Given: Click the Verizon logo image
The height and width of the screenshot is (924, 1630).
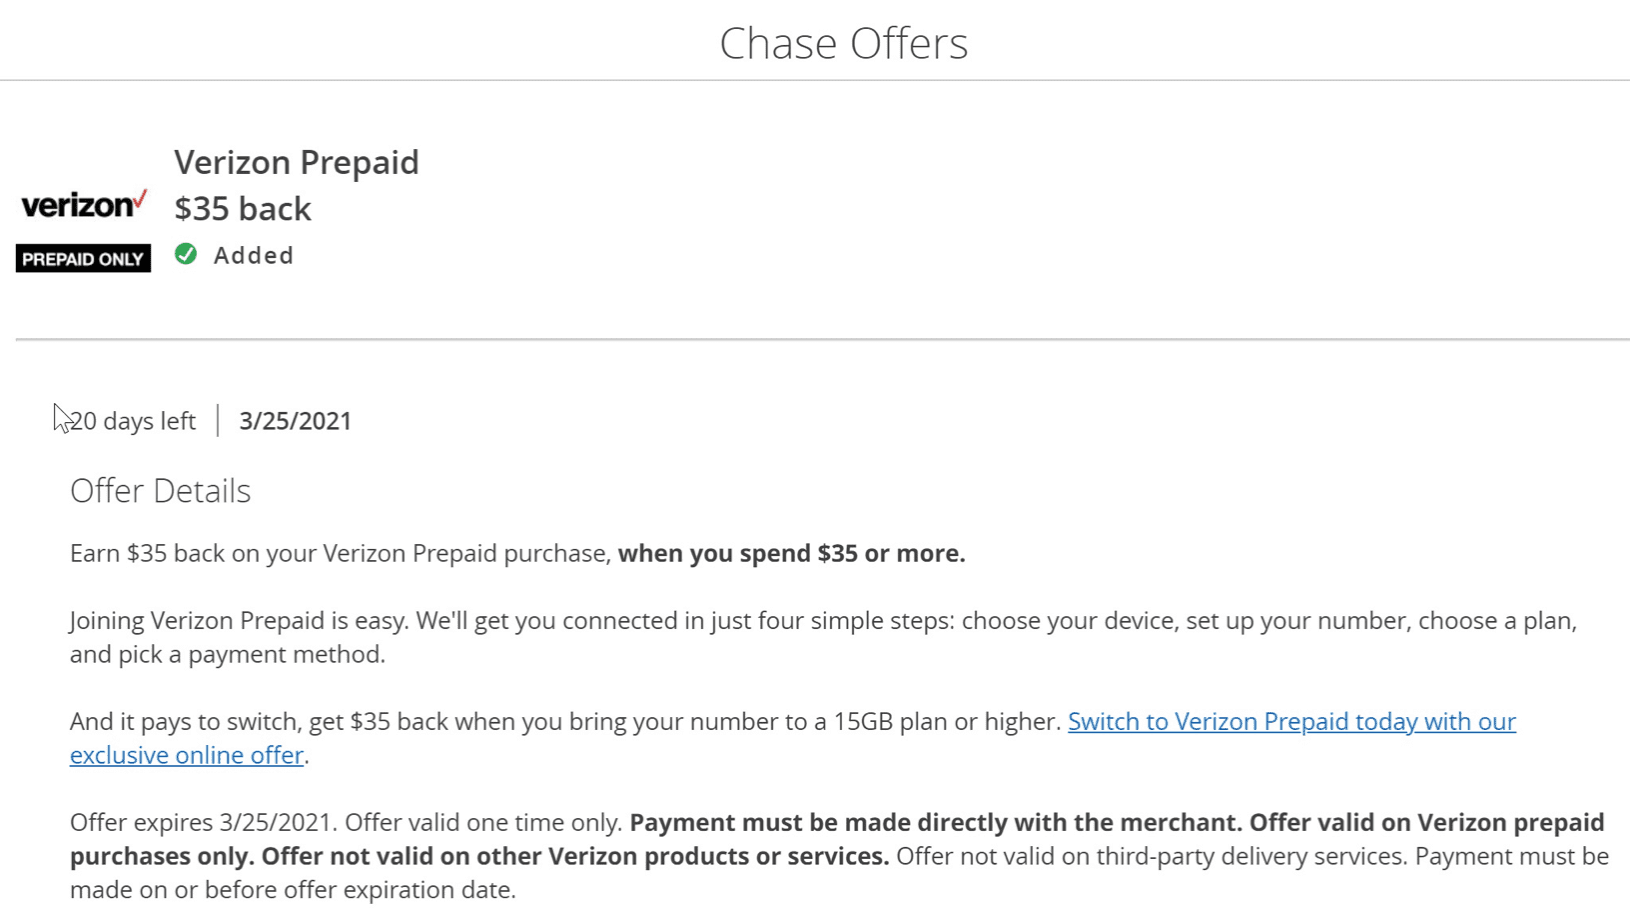Looking at the screenshot, I should pyautogui.click(x=84, y=204).
